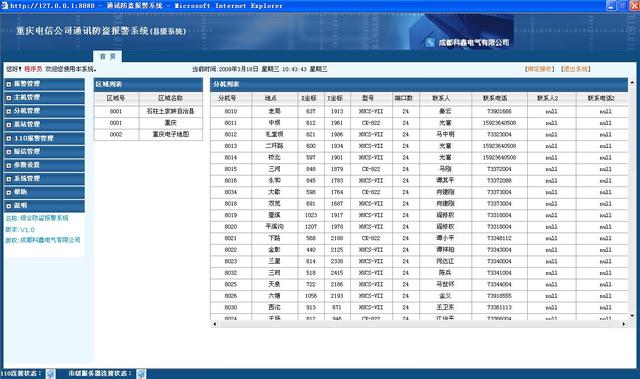640x379 pixels.
Task: Expand 主机管理 via its plus icon
Action: click(9, 98)
